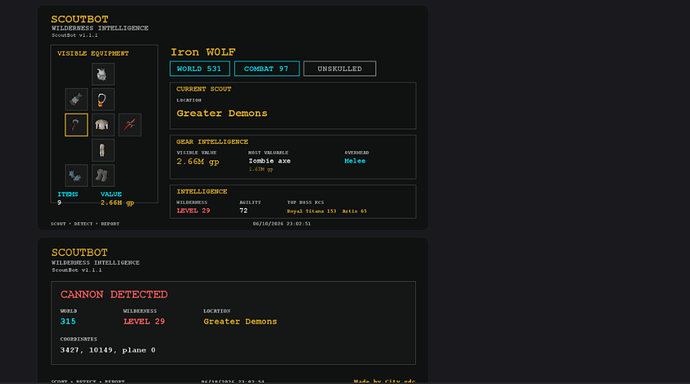
Task: Click the COMBAT 97 badge
Action: 267,69
